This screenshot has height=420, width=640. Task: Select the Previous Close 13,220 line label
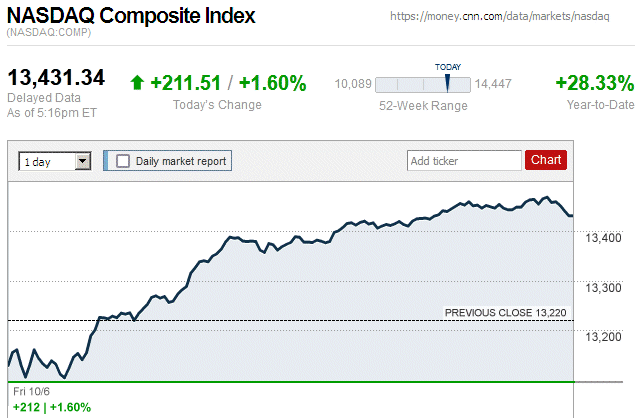(x=505, y=313)
